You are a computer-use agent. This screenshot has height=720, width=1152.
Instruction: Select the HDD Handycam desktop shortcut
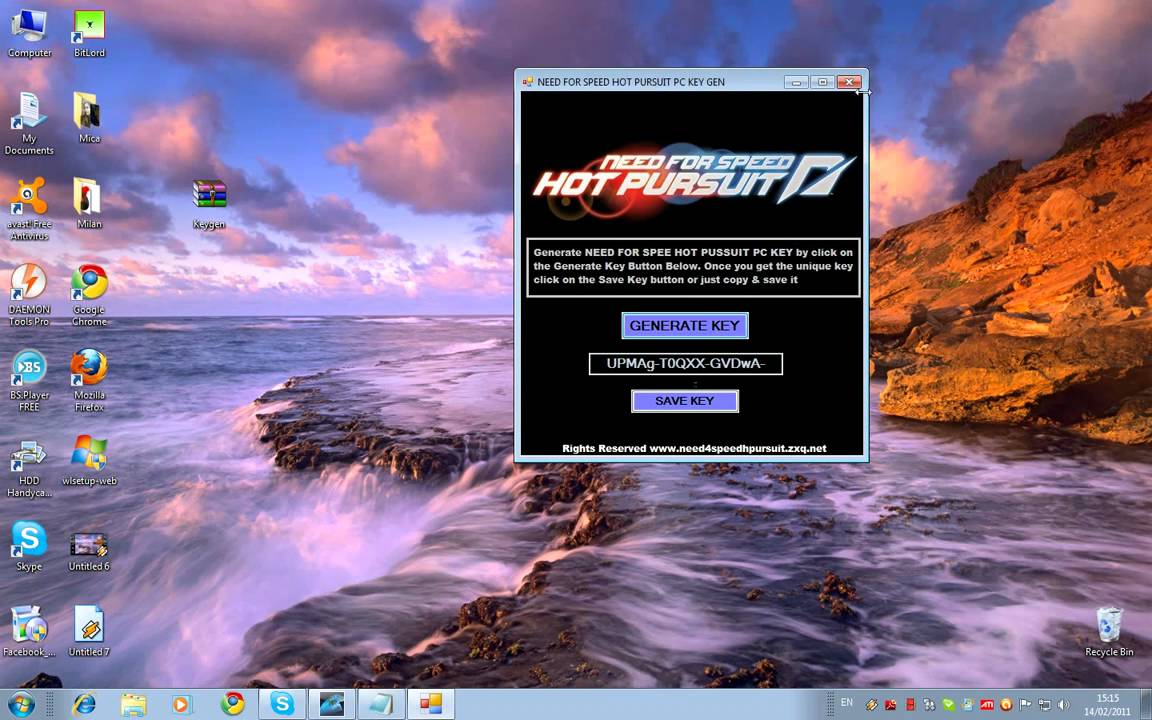(29, 469)
